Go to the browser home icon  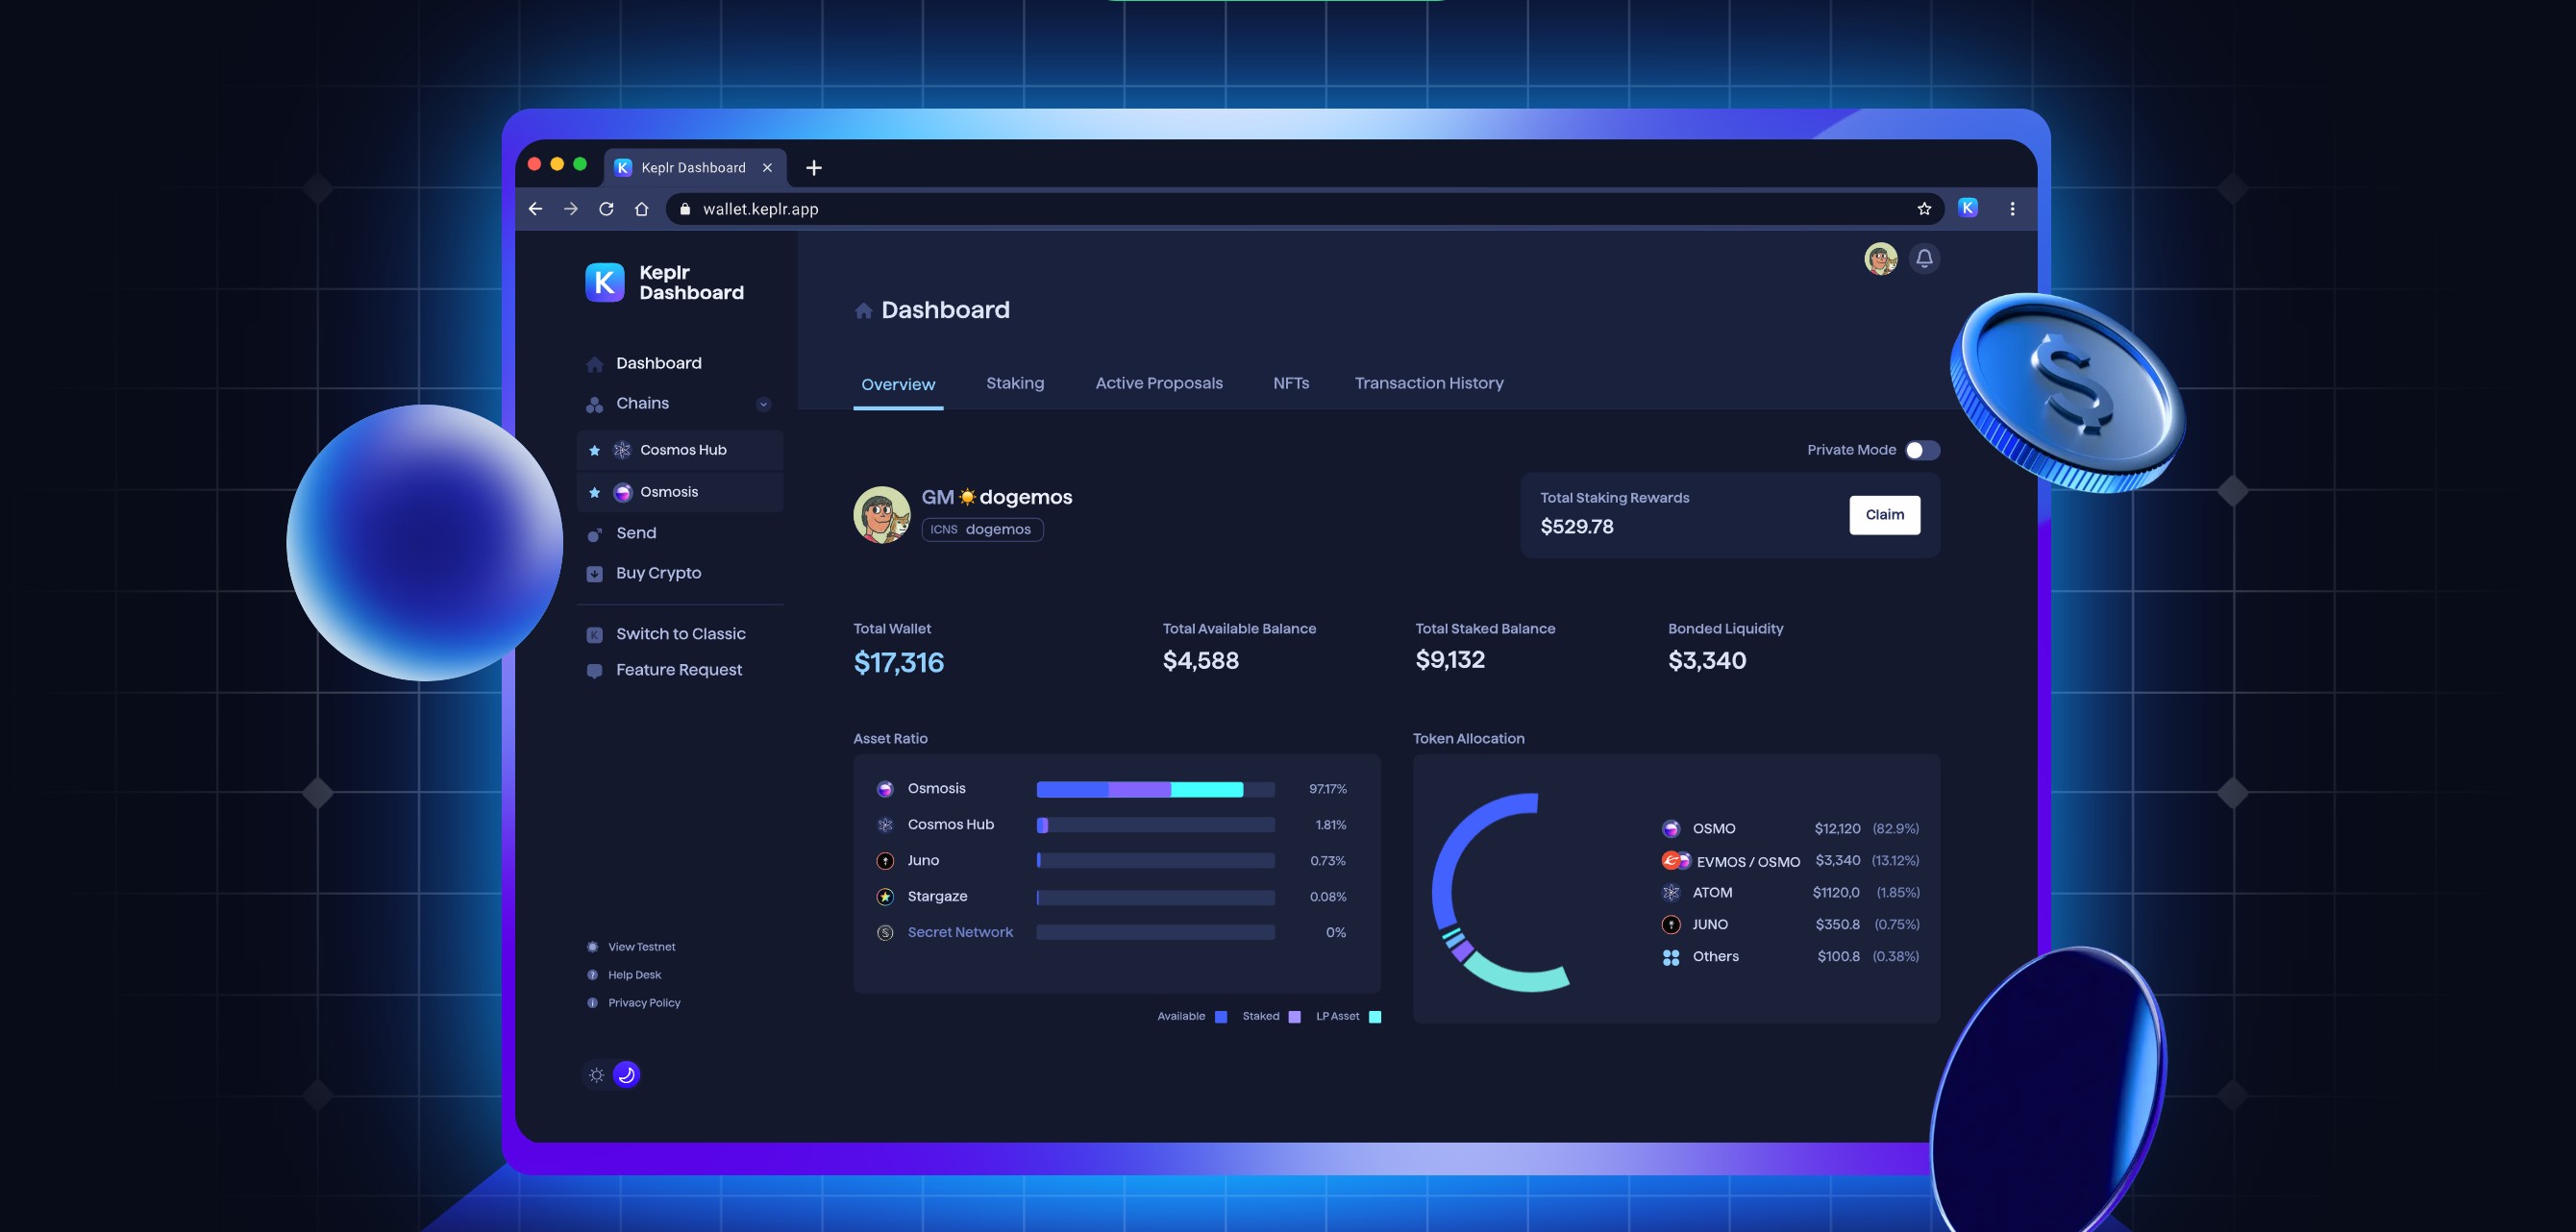pos(642,209)
